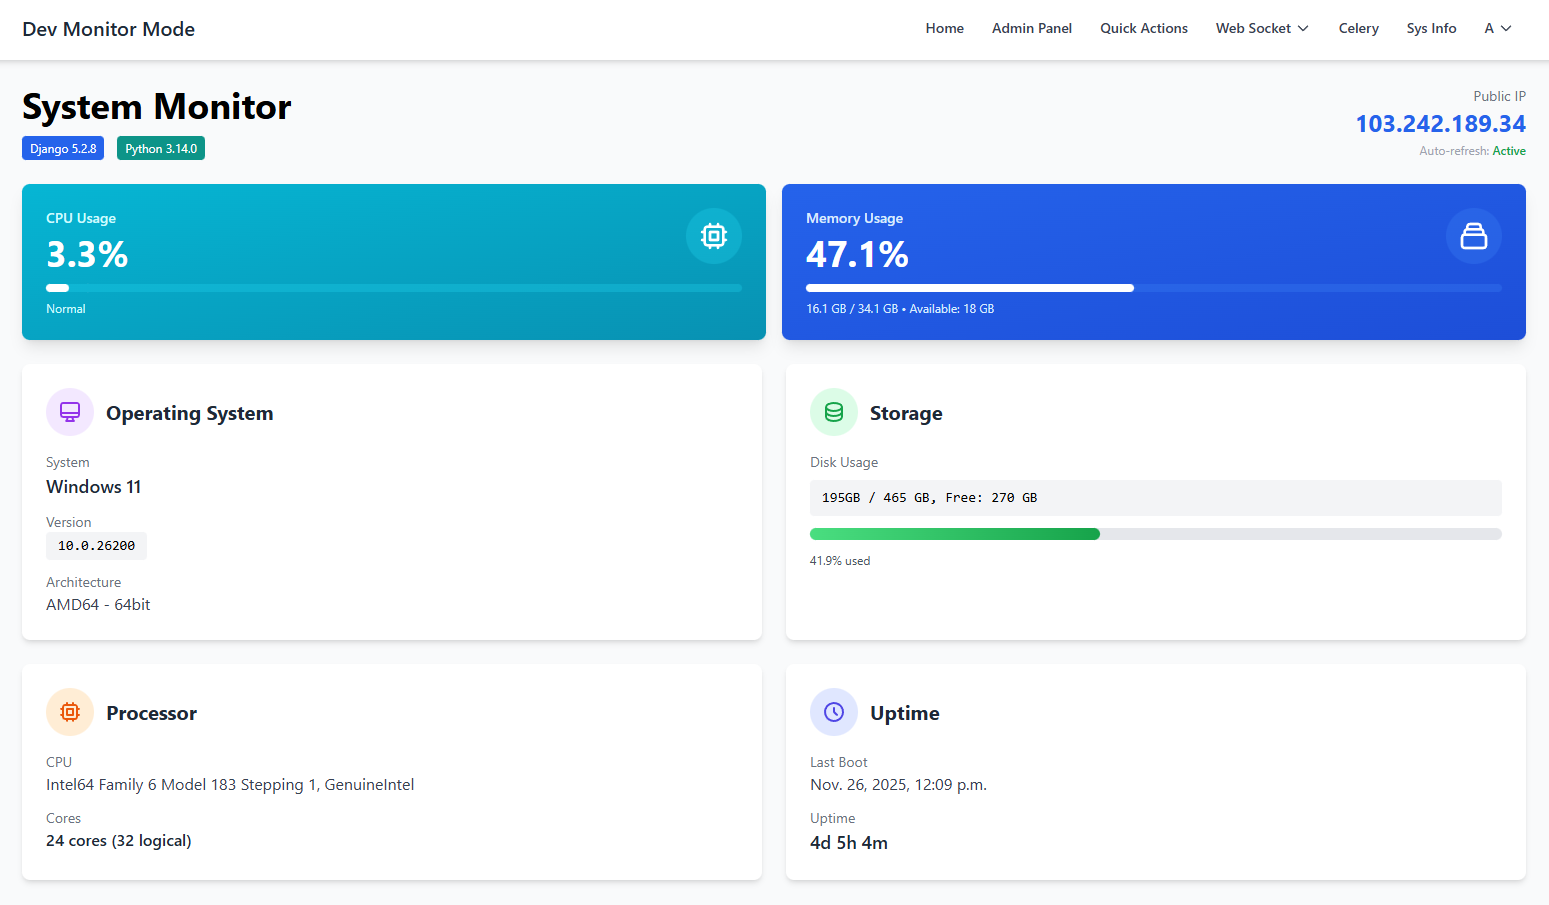Click the Django 5.2.8 badge
This screenshot has width=1549, height=905.
tap(62, 147)
